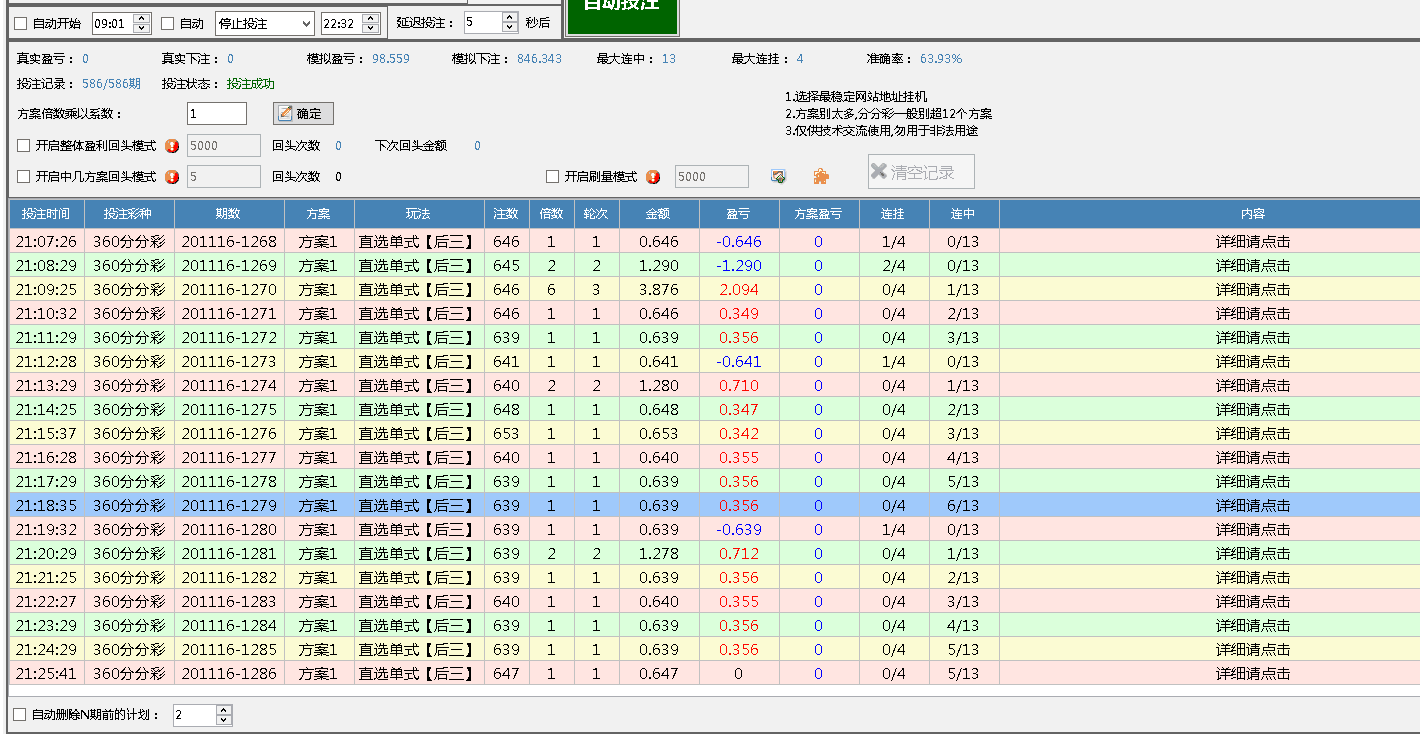
Task: Click the 6/13 连中 cell
Action: point(964,506)
